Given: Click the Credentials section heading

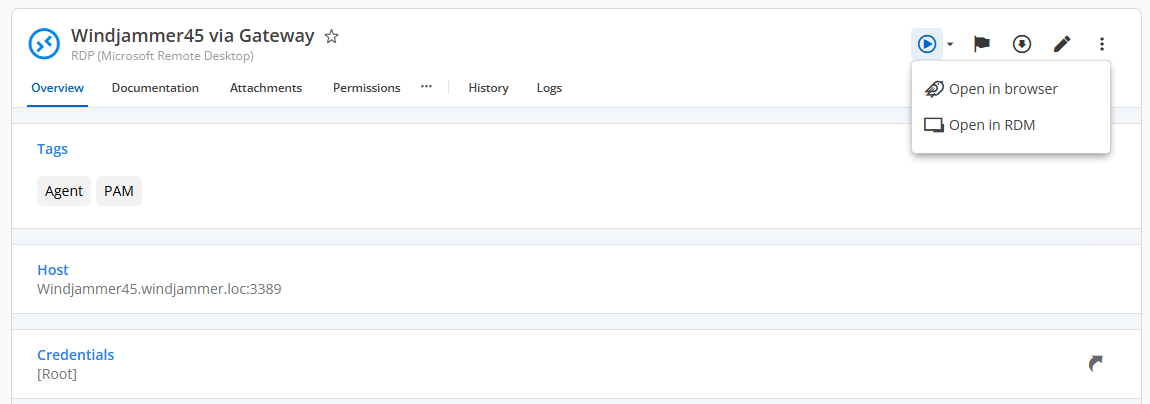Looking at the screenshot, I should tap(76, 355).
